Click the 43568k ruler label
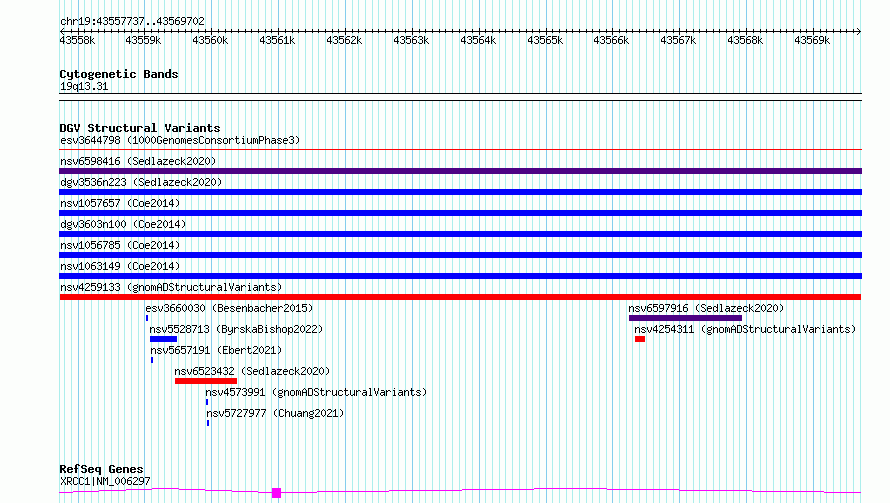The image size is (890, 503). pos(745,40)
